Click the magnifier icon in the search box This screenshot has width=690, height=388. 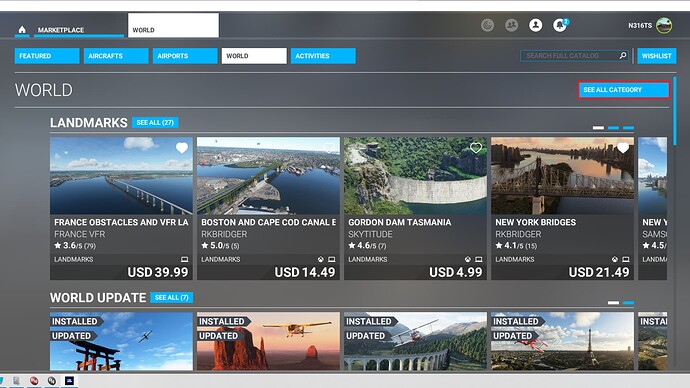point(623,55)
